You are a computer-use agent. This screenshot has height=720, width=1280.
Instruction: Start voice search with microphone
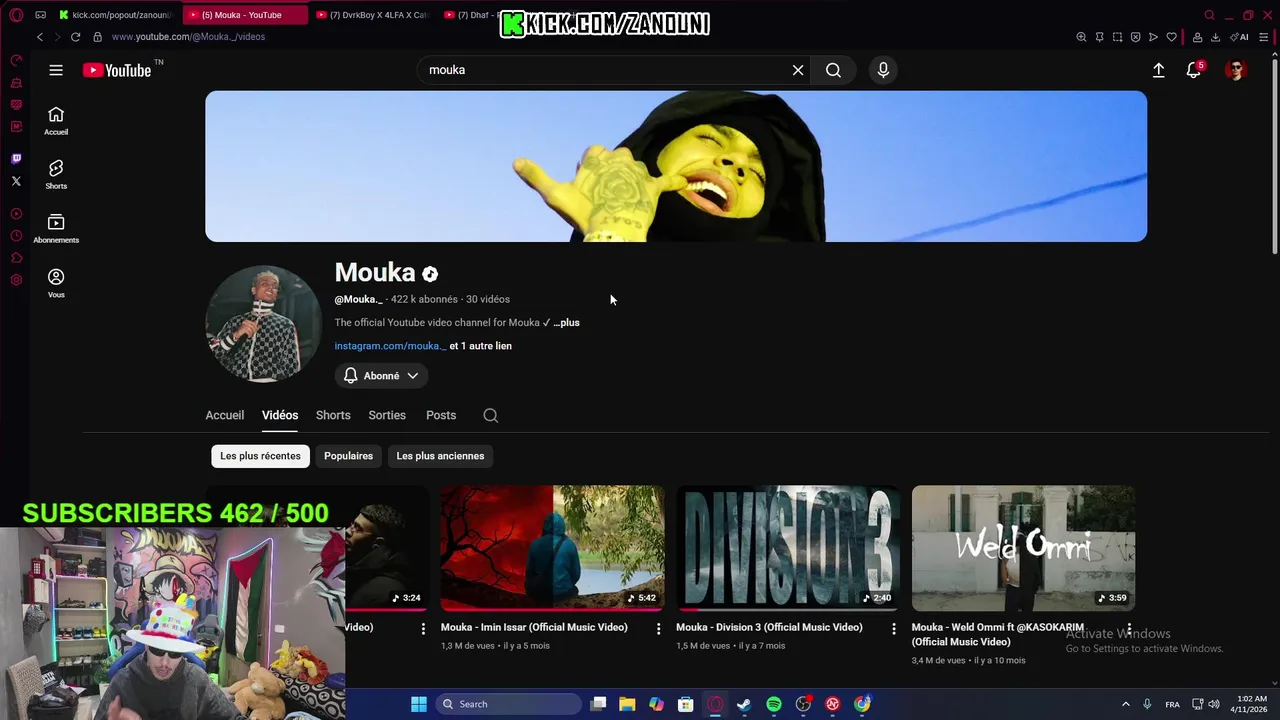[883, 70]
